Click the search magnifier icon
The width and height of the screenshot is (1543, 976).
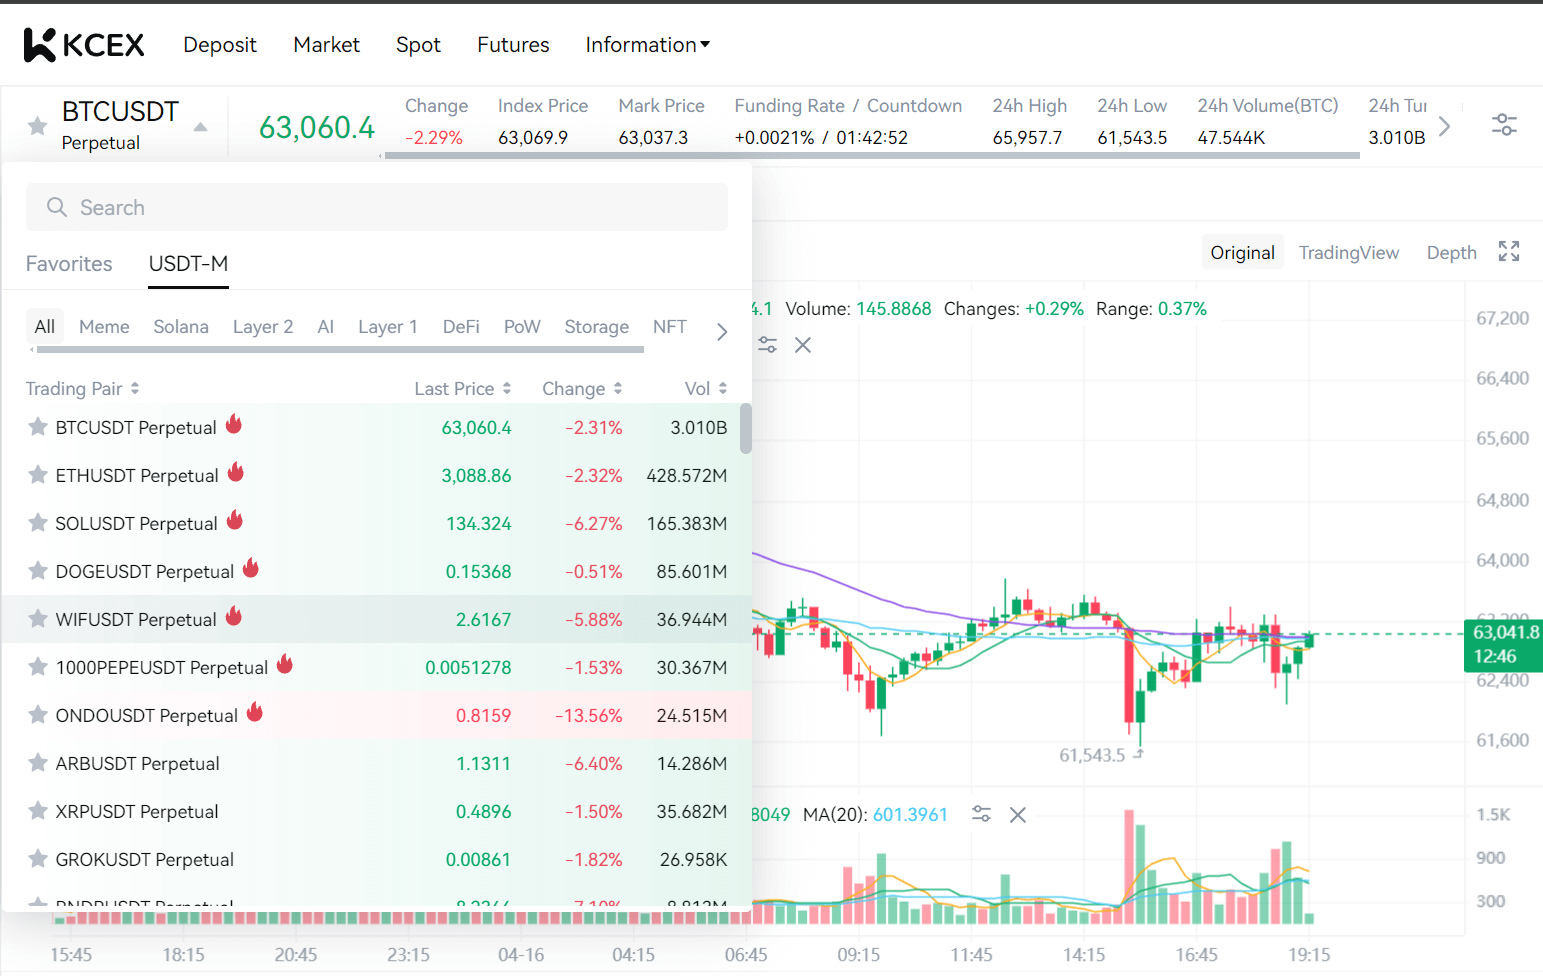(57, 207)
